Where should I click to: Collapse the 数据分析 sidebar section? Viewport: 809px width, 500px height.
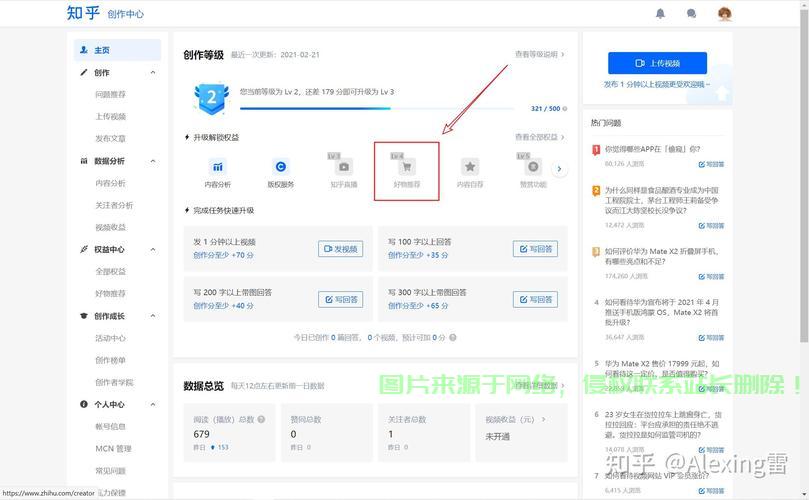point(153,161)
